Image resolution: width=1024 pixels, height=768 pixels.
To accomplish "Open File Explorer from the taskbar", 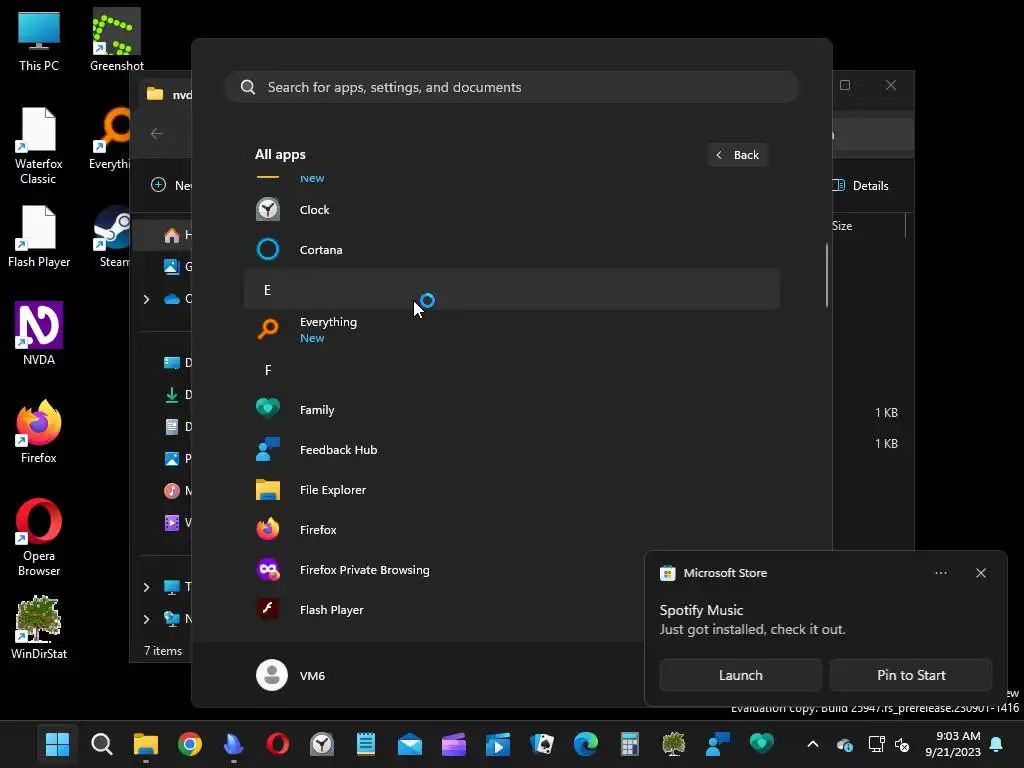I will 146,744.
